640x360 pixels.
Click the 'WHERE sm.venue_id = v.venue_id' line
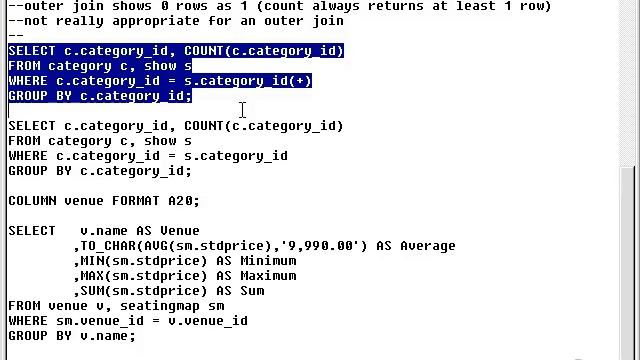tap(128, 321)
